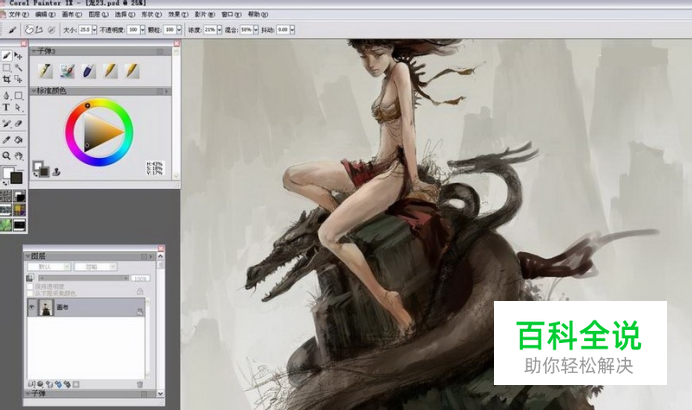Click the dynamic plugins icon in Layers panel
The width and height of the screenshot is (692, 410).
click(40, 384)
